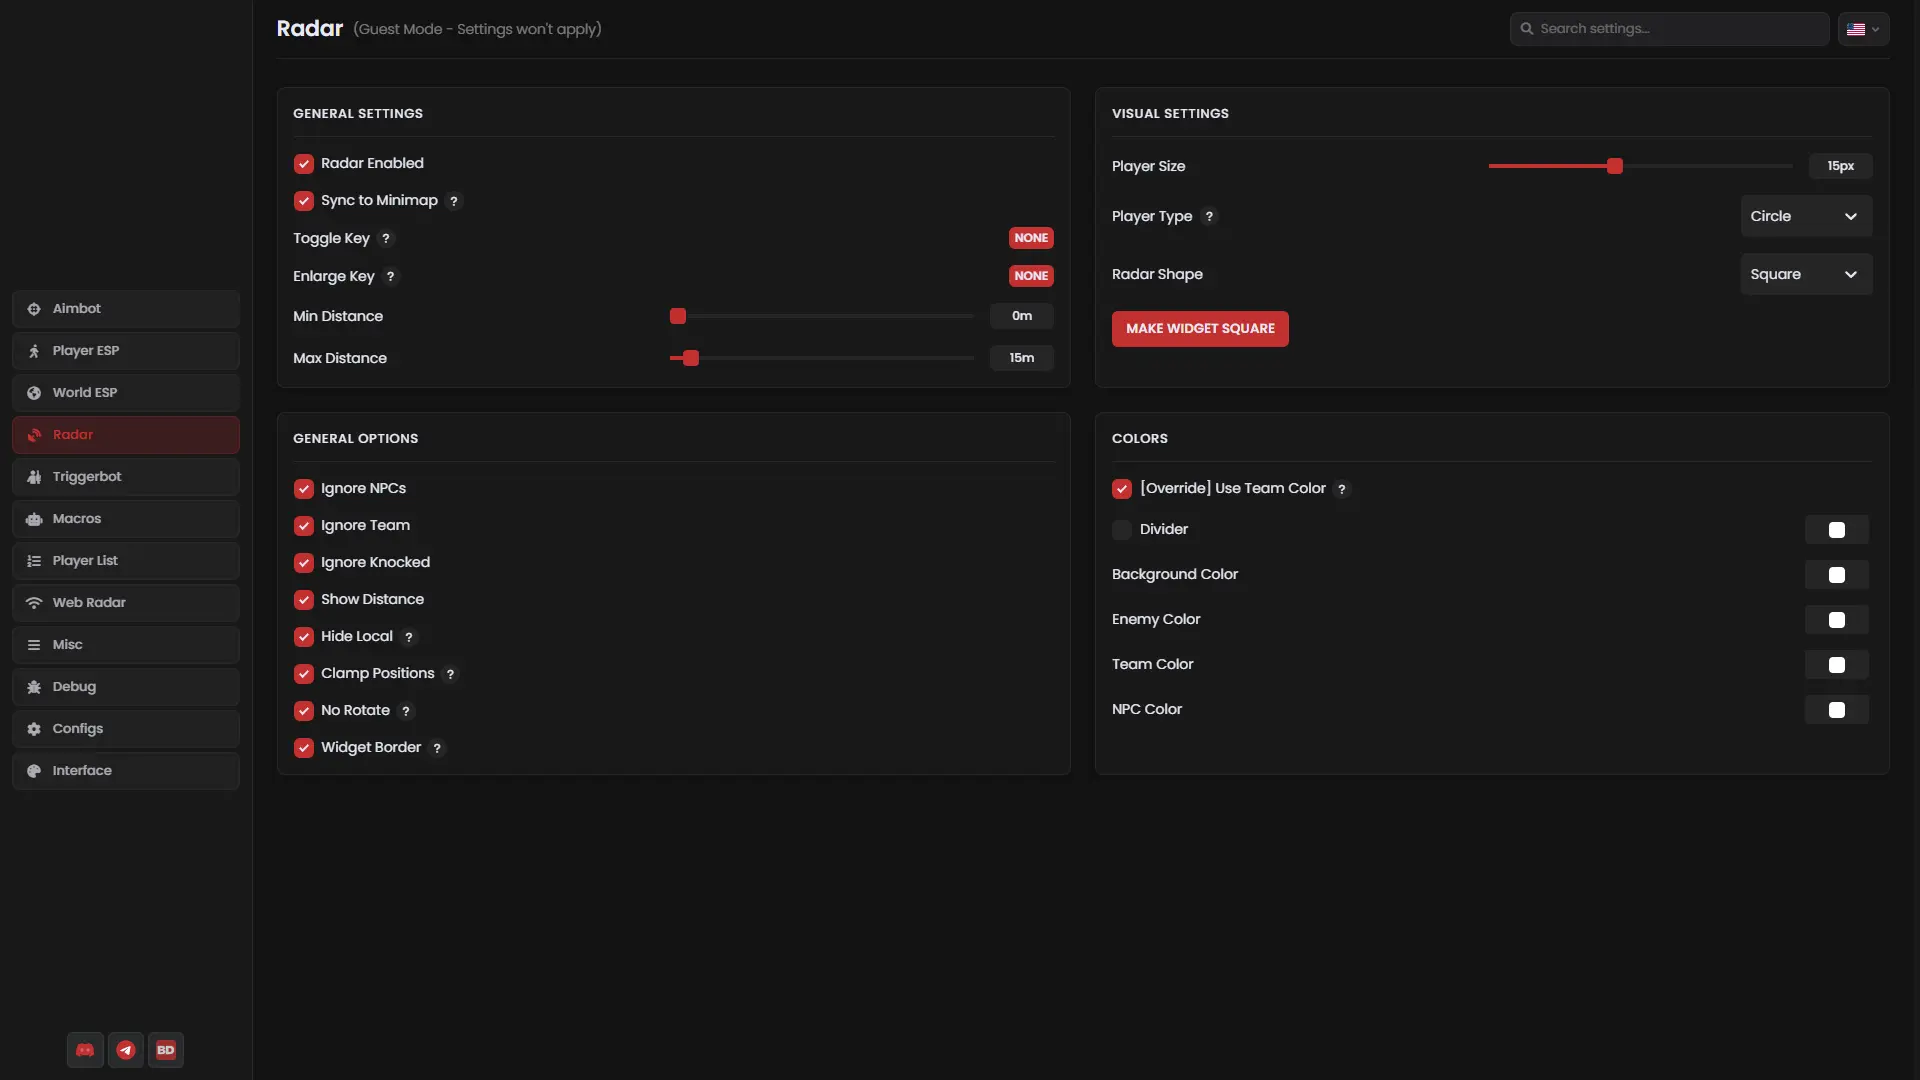Open the Player Type Circle dropdown
Viewport: 1920px width, 1080px height.
pyautogui.click(x=1806, y=217)
